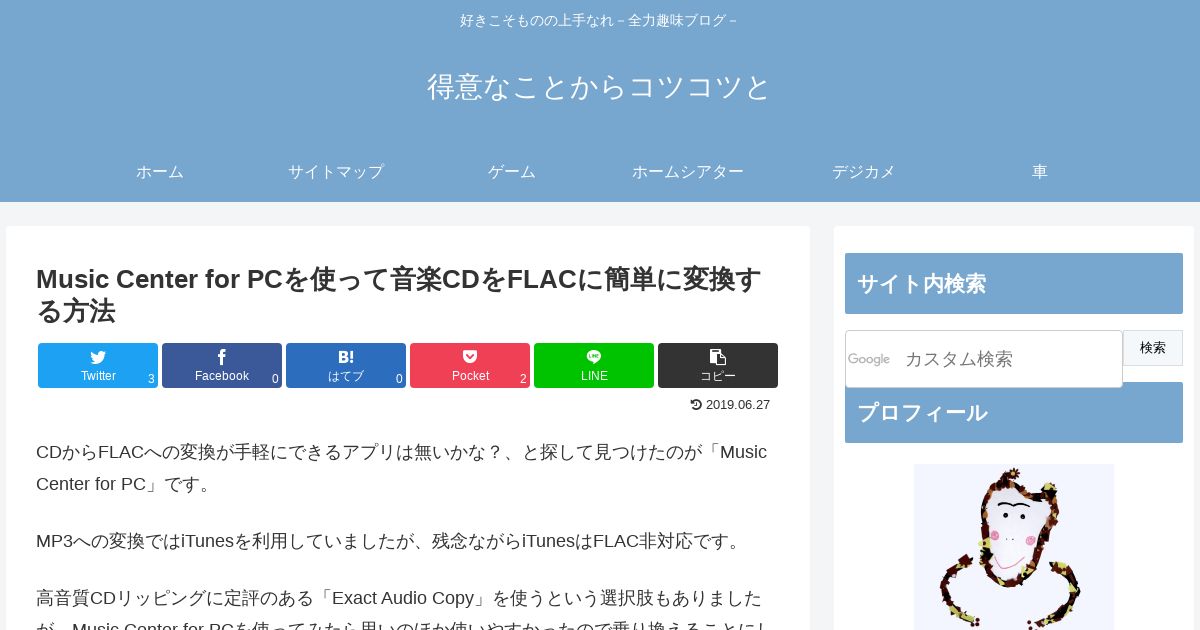
Task: Open the ホーム menu item
Action: [x=160, y=172]
